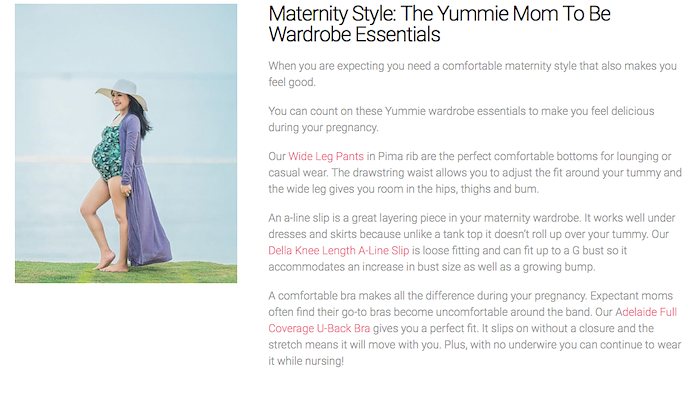This screenshot has width=700, height=416.
Task: Click the pink 'delaide Full' link text
Action: click(650, 312)
